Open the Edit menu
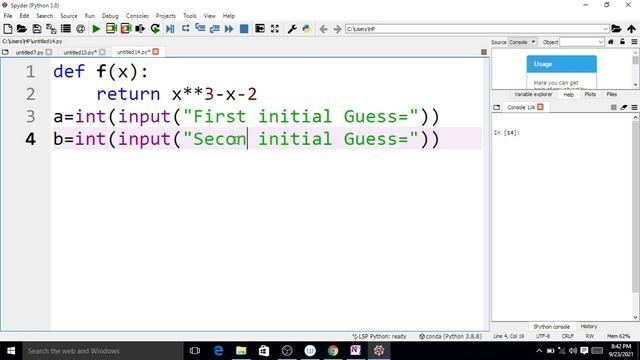This screenshot has height=360, width=640. pyautogui.click(x=24, y=16)
